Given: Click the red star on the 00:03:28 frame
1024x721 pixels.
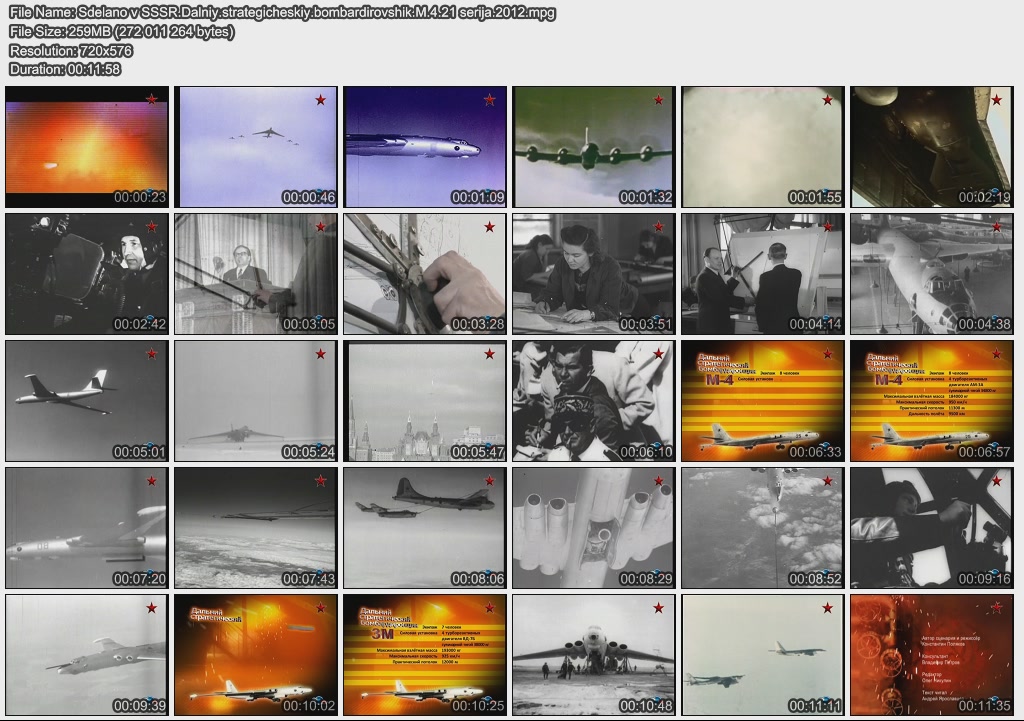Looking at the screenshot, I should pos(489,227).
